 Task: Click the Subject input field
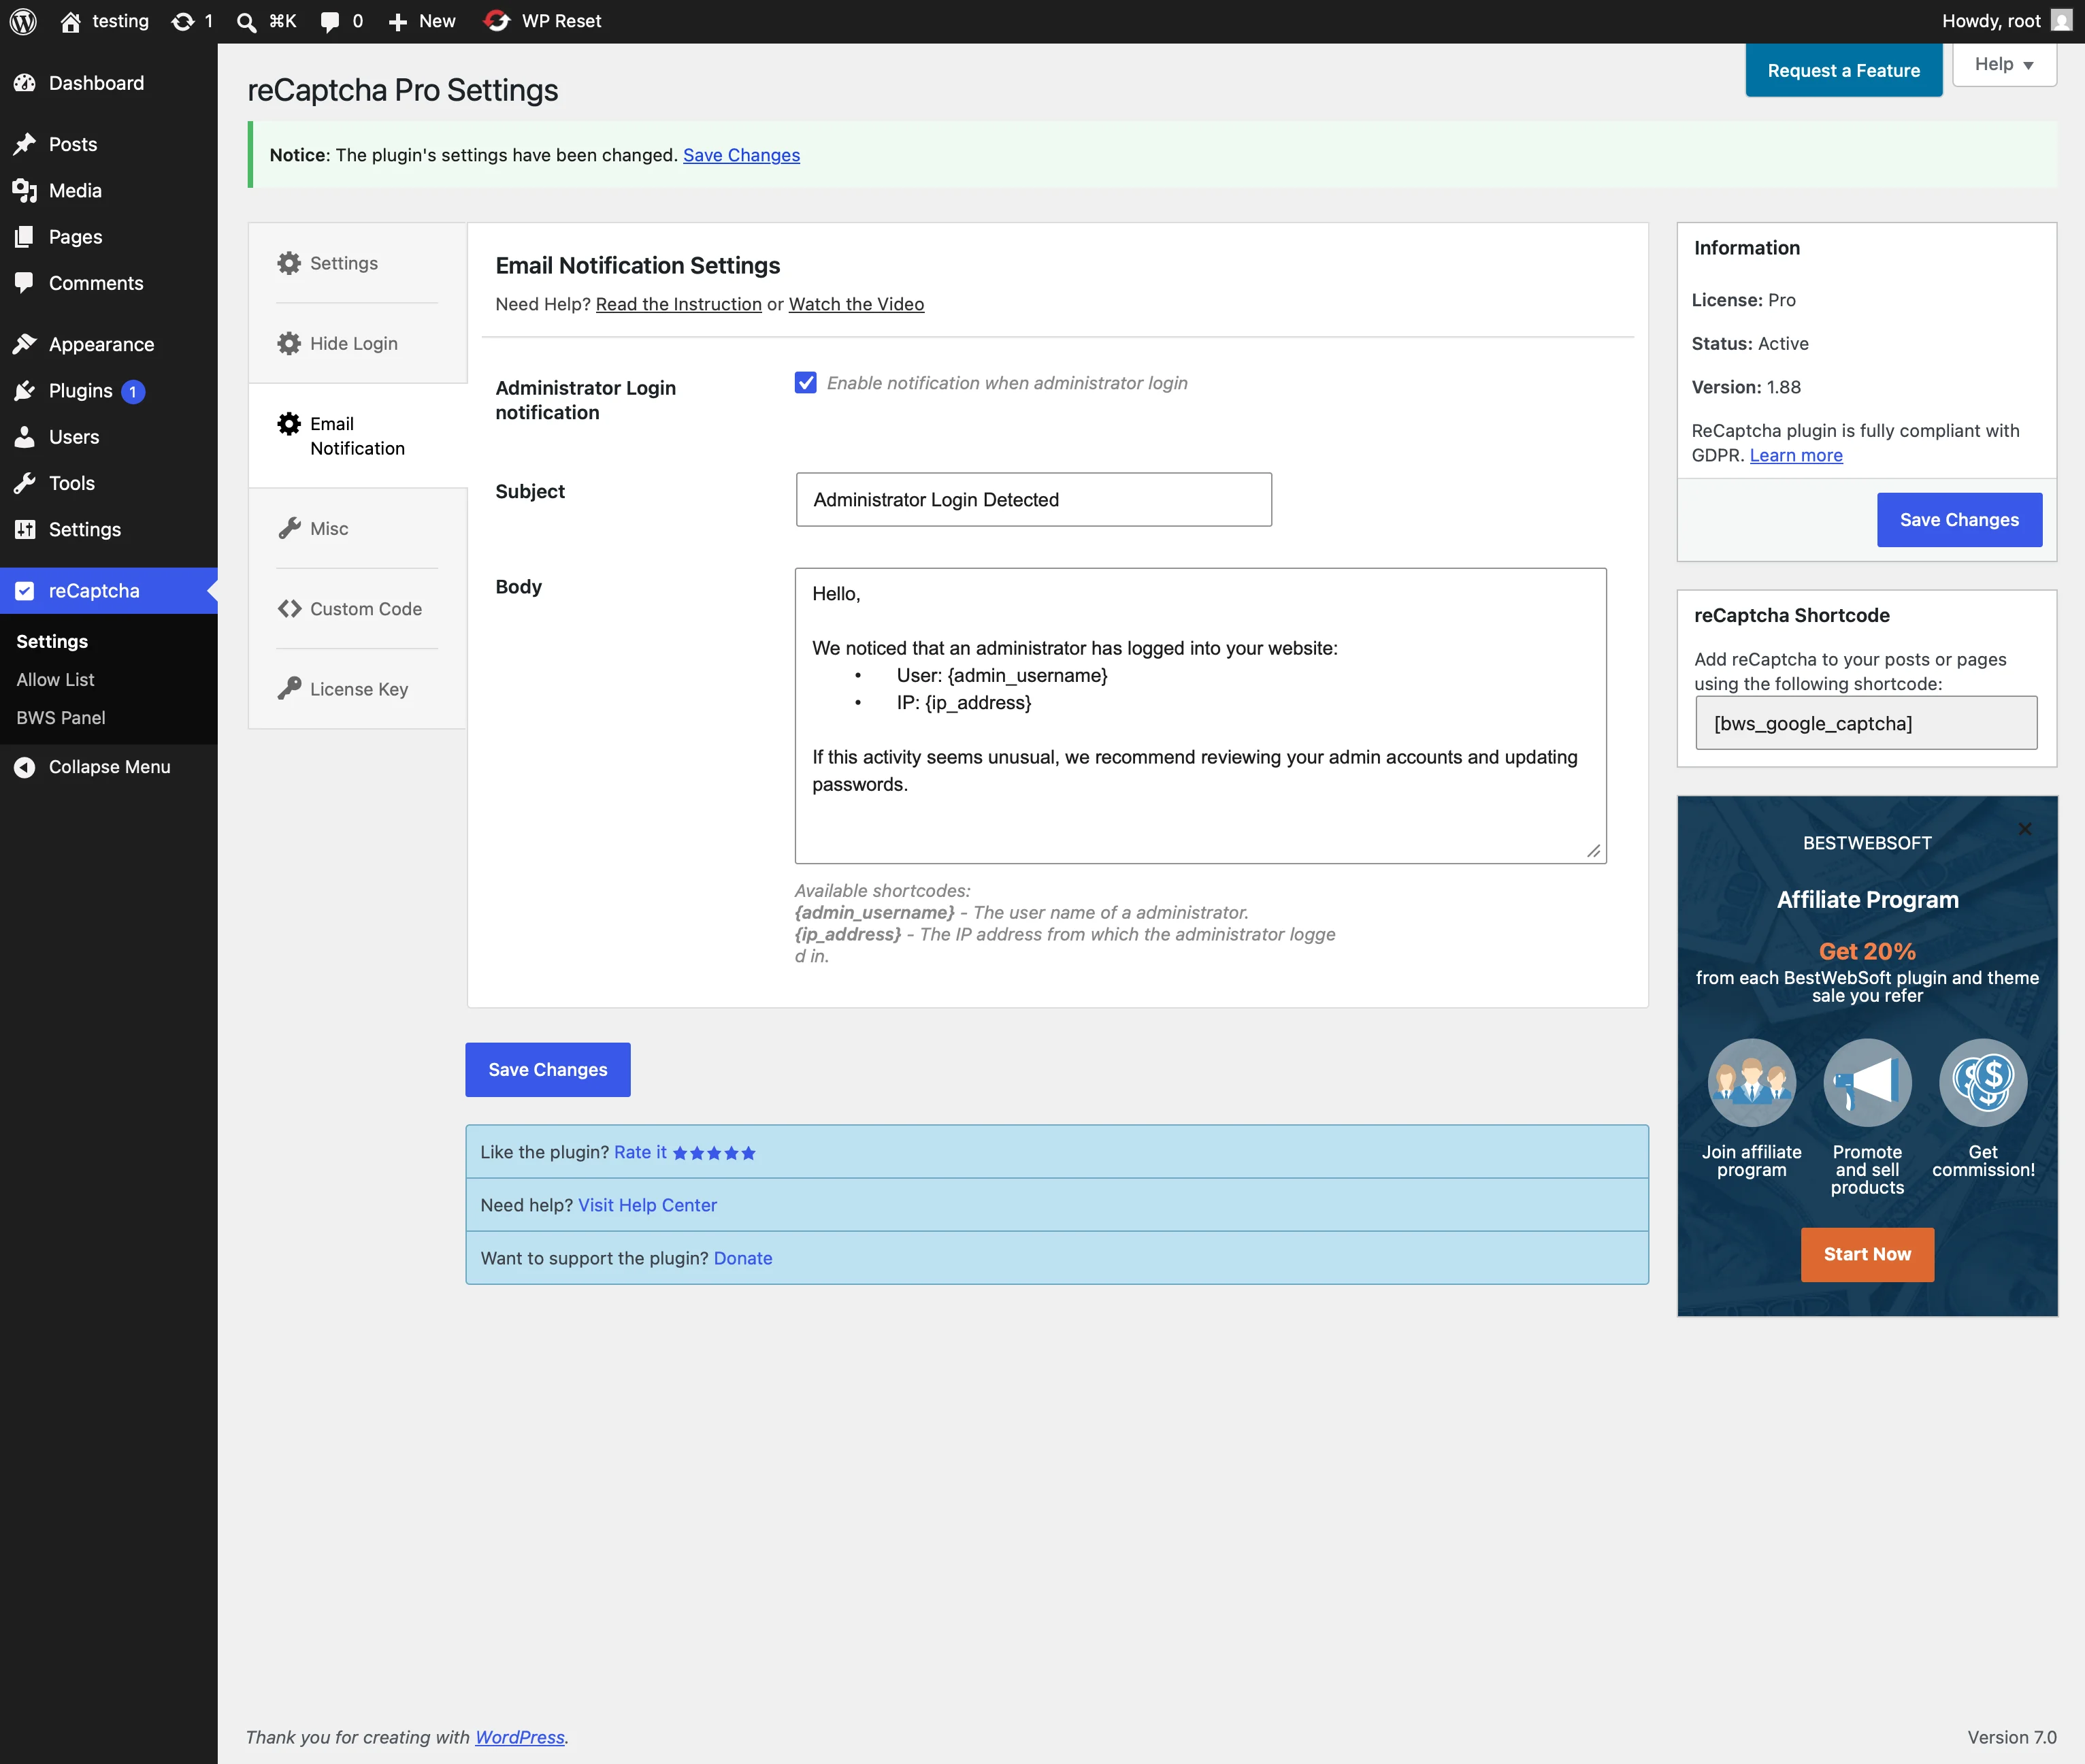tap(1033, 500)
